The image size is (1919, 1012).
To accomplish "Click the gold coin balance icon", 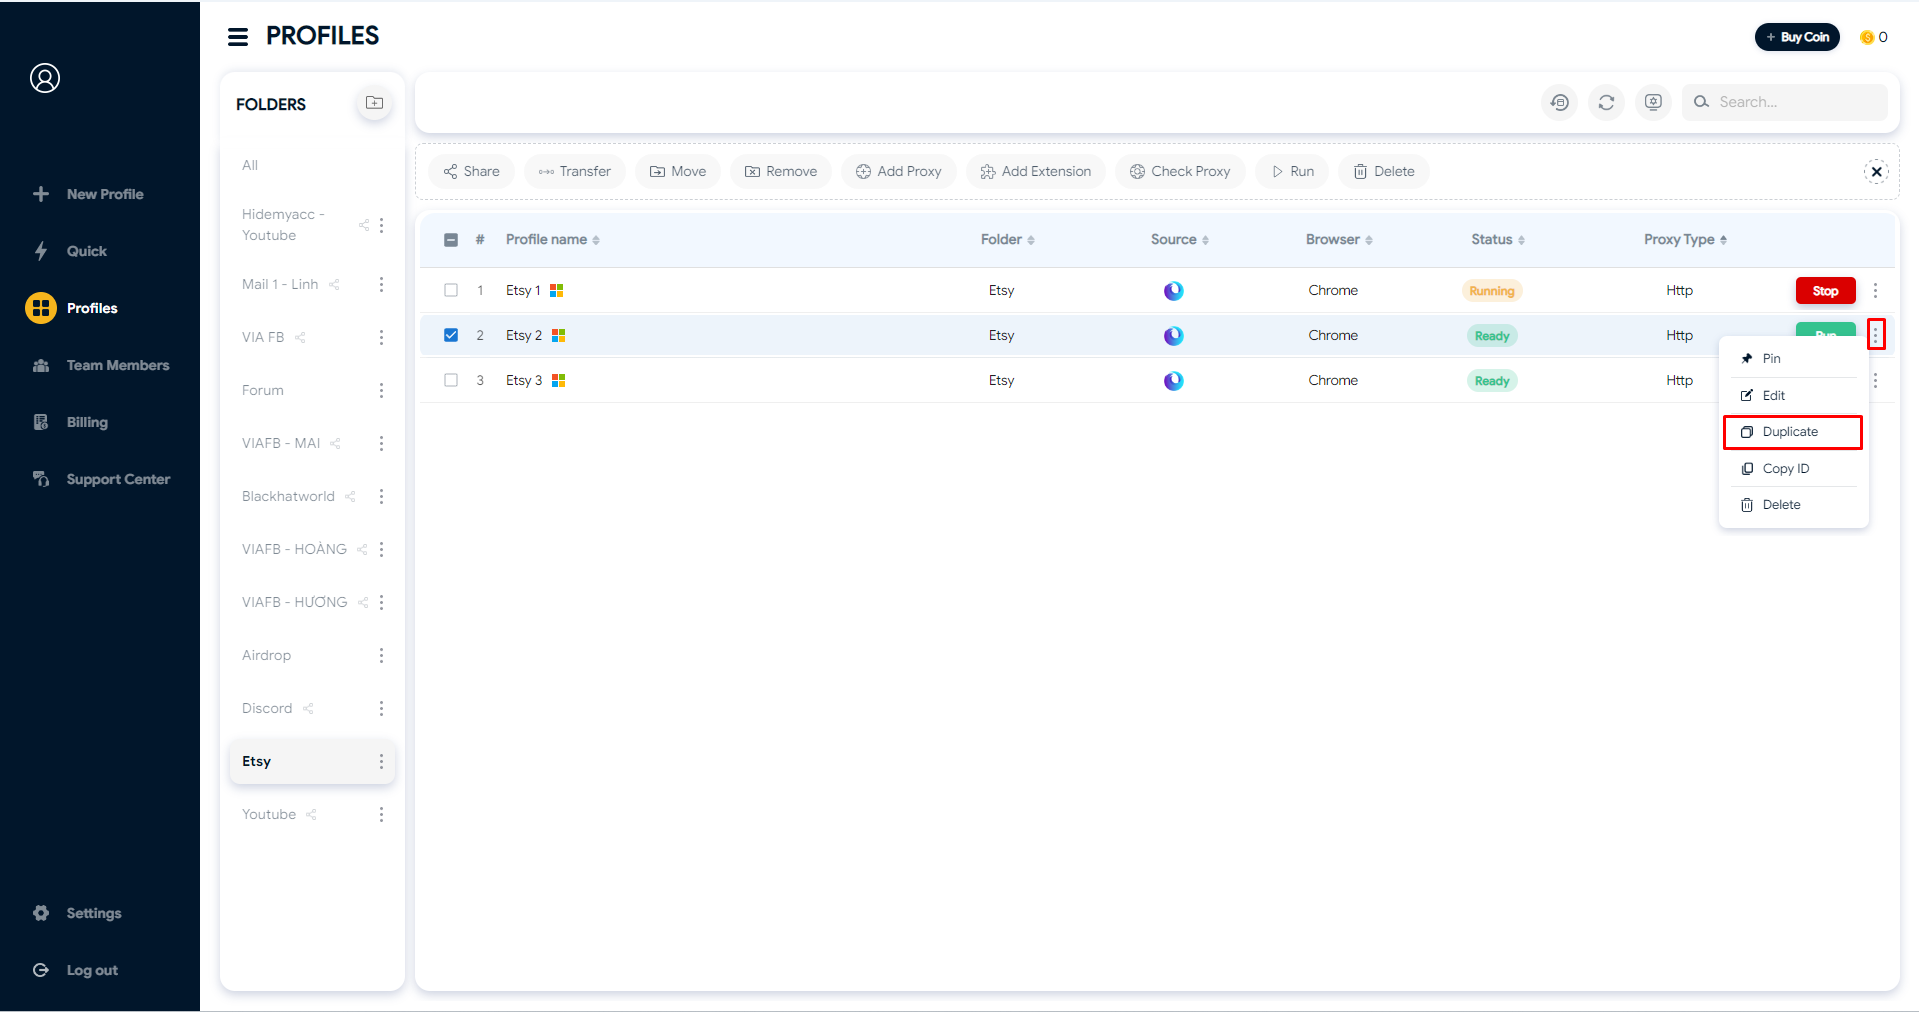I will point(1866,38).
